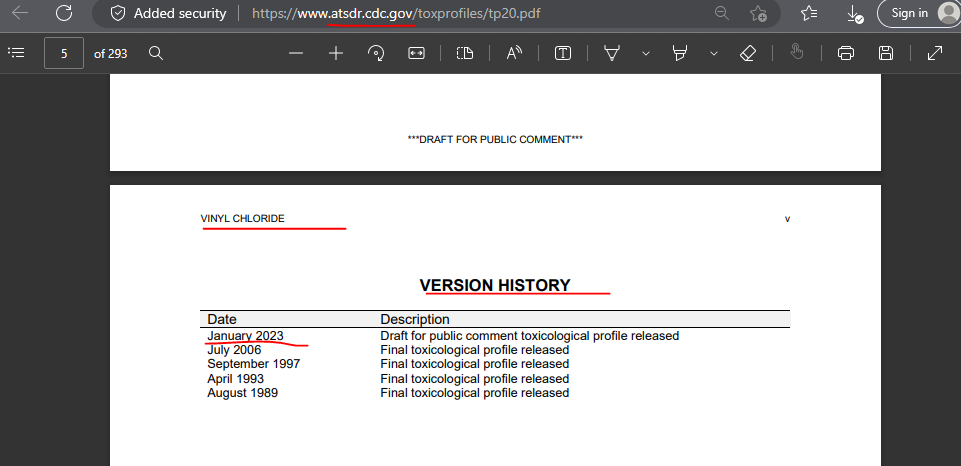Select the January 2023 date cell
This screenshot has height=466, width=961.
click(245, 335)
